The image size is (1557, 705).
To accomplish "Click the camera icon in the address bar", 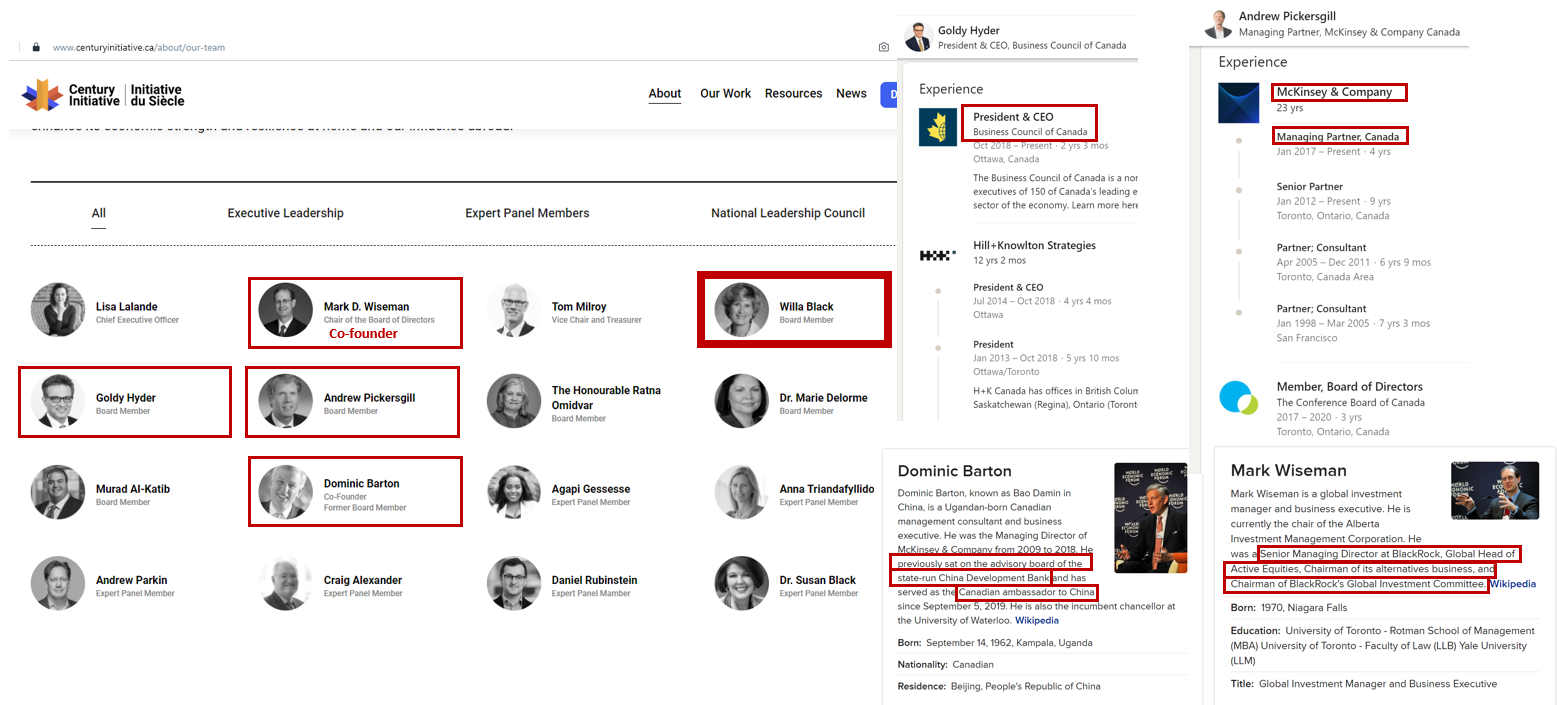I will (883, 47).
